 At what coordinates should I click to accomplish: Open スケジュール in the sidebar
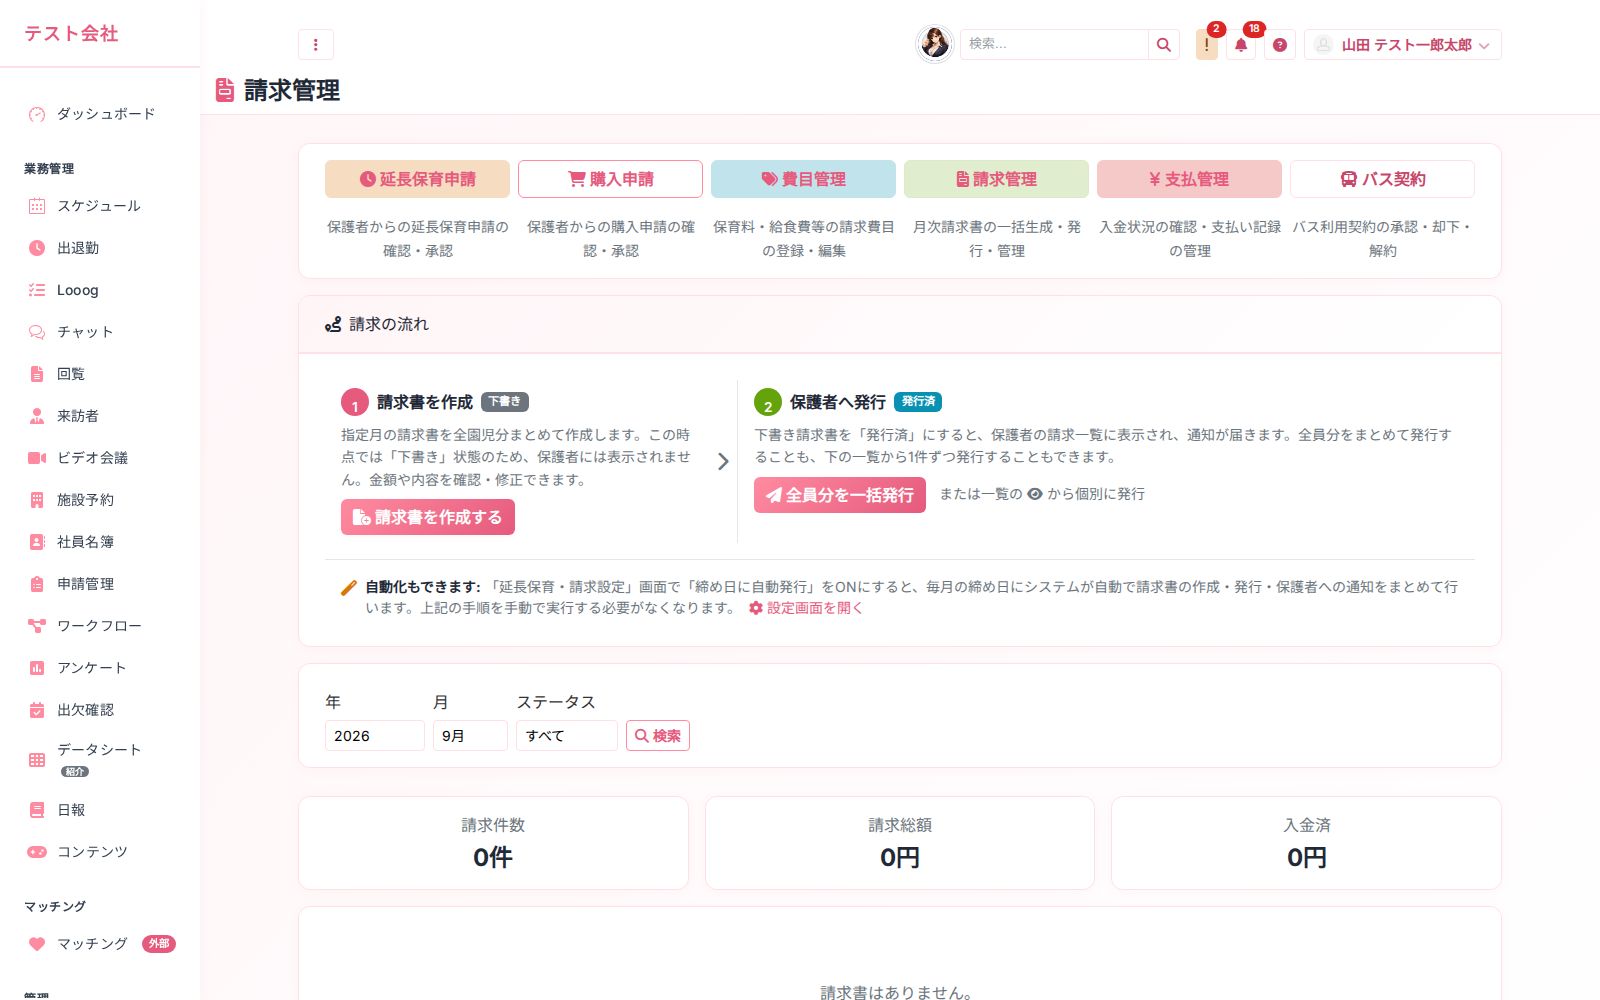click(100, 206)
